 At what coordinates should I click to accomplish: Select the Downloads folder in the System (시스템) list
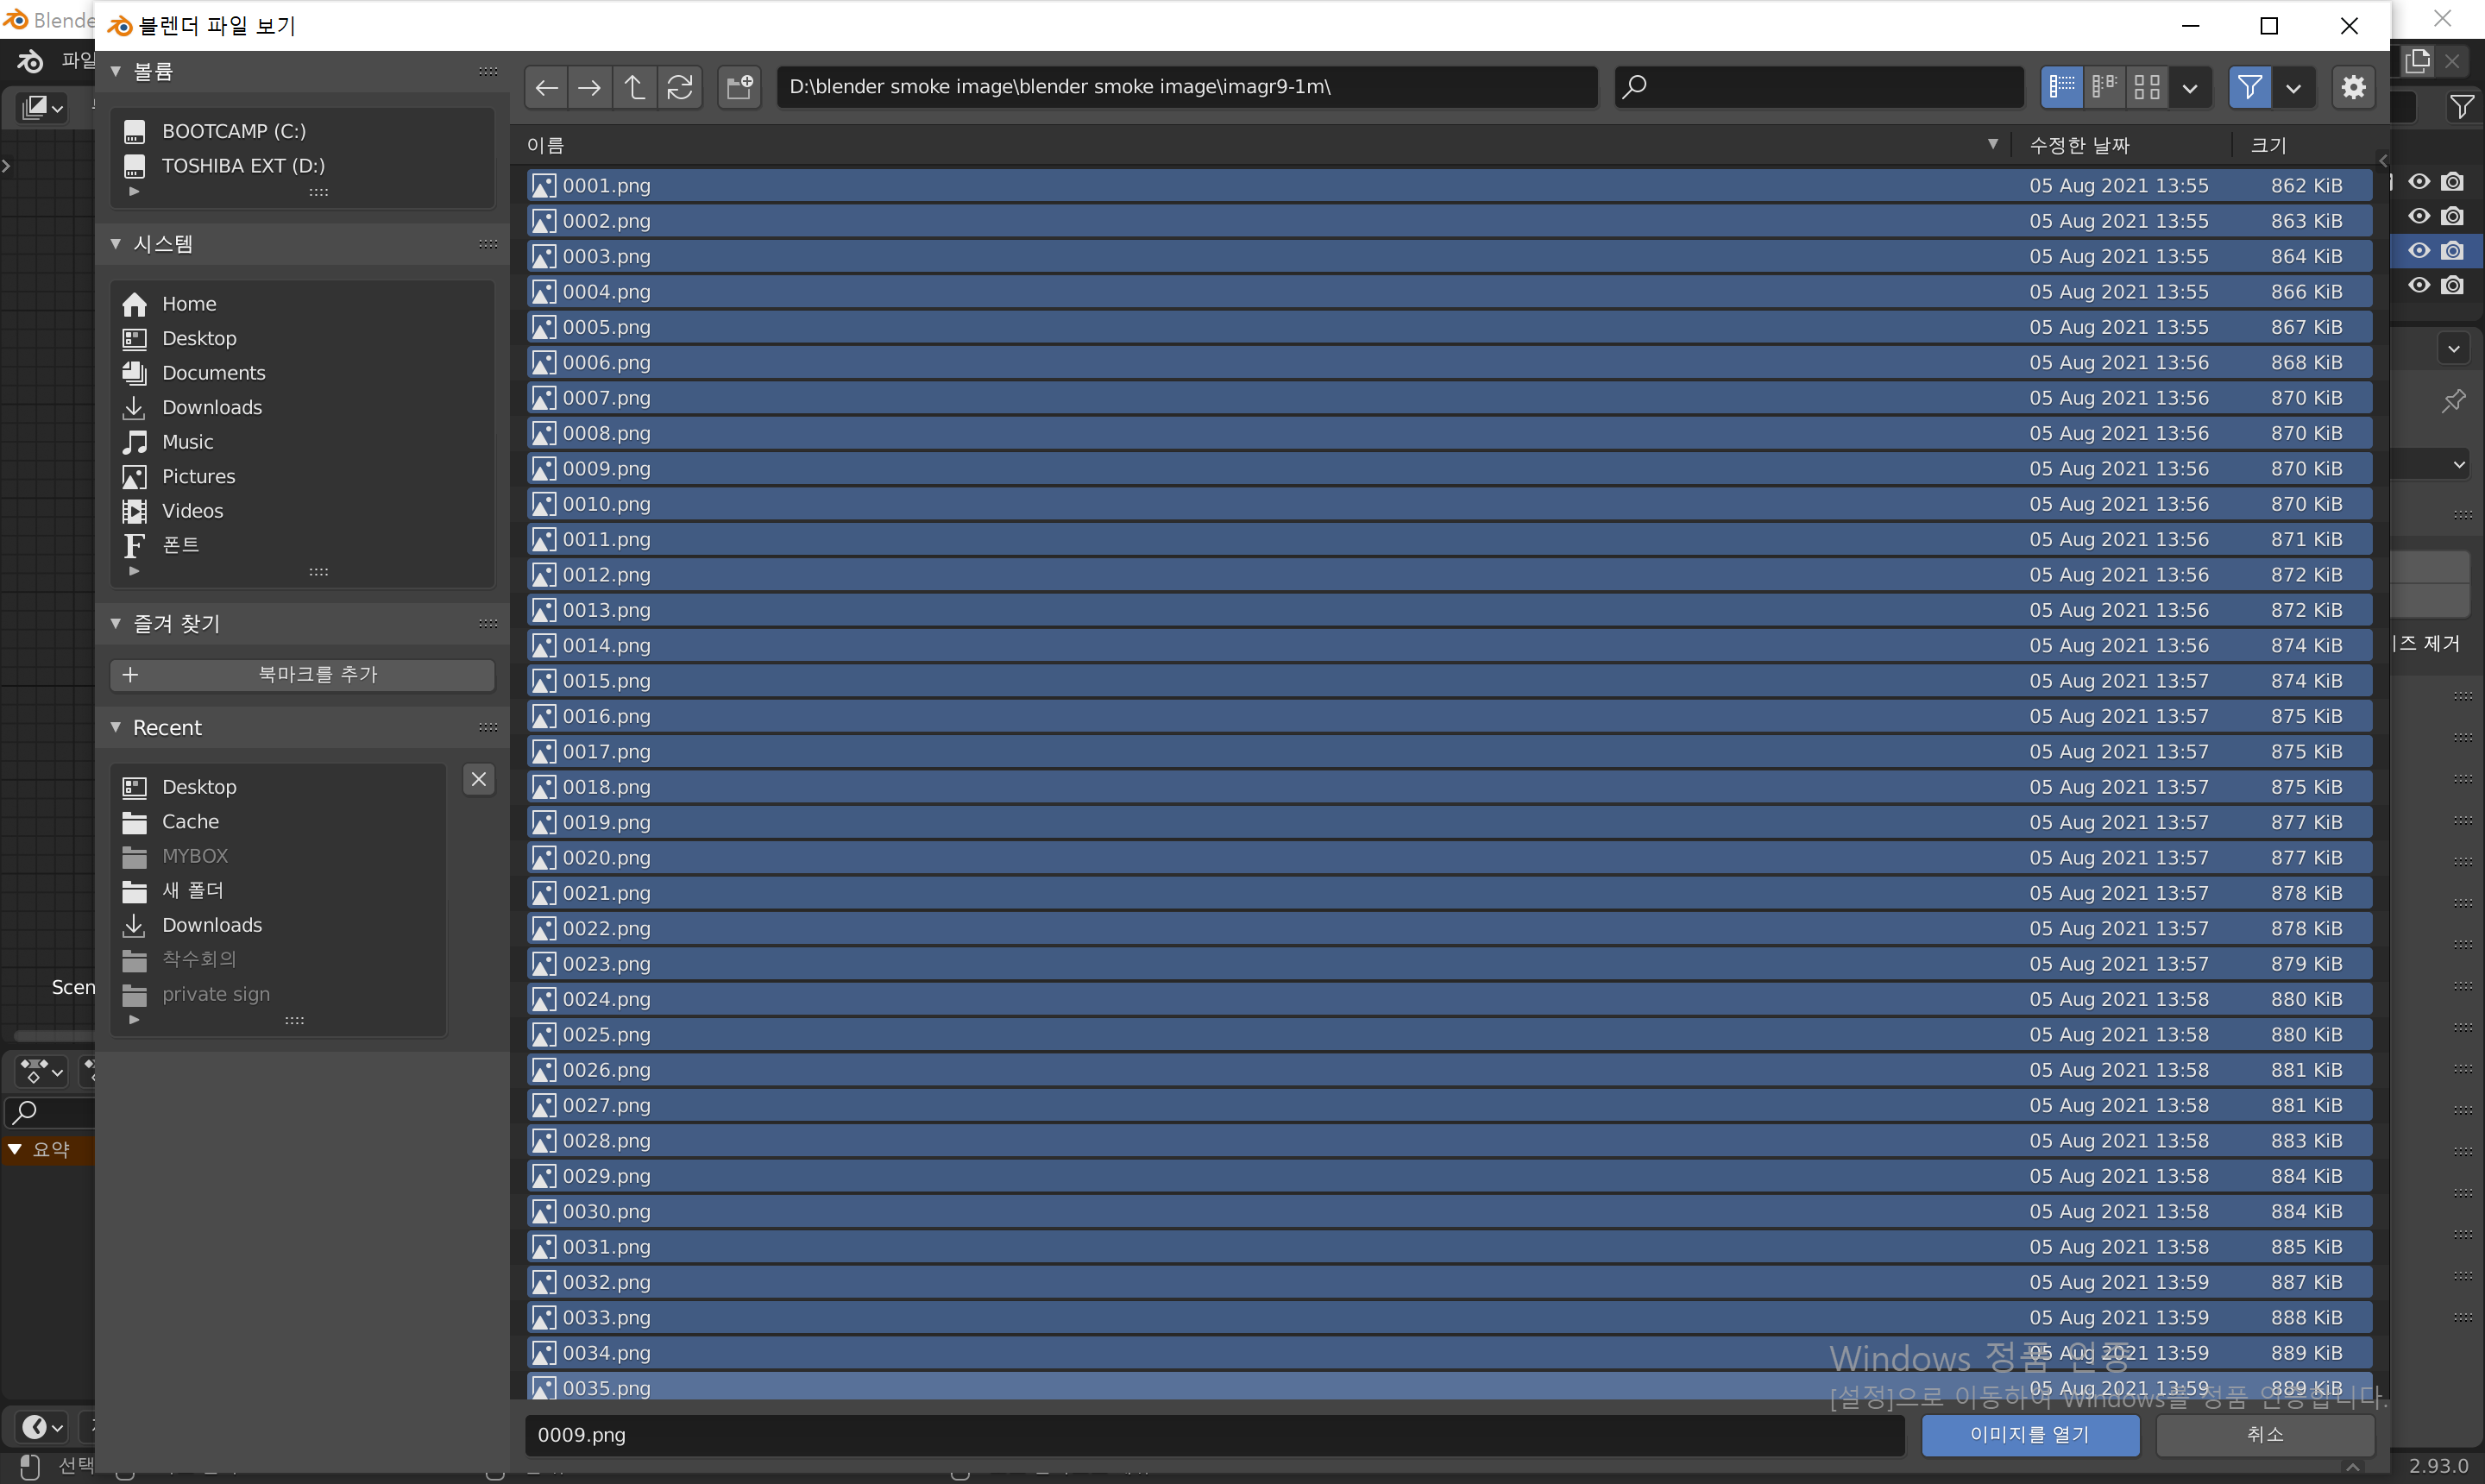(211, 408)
